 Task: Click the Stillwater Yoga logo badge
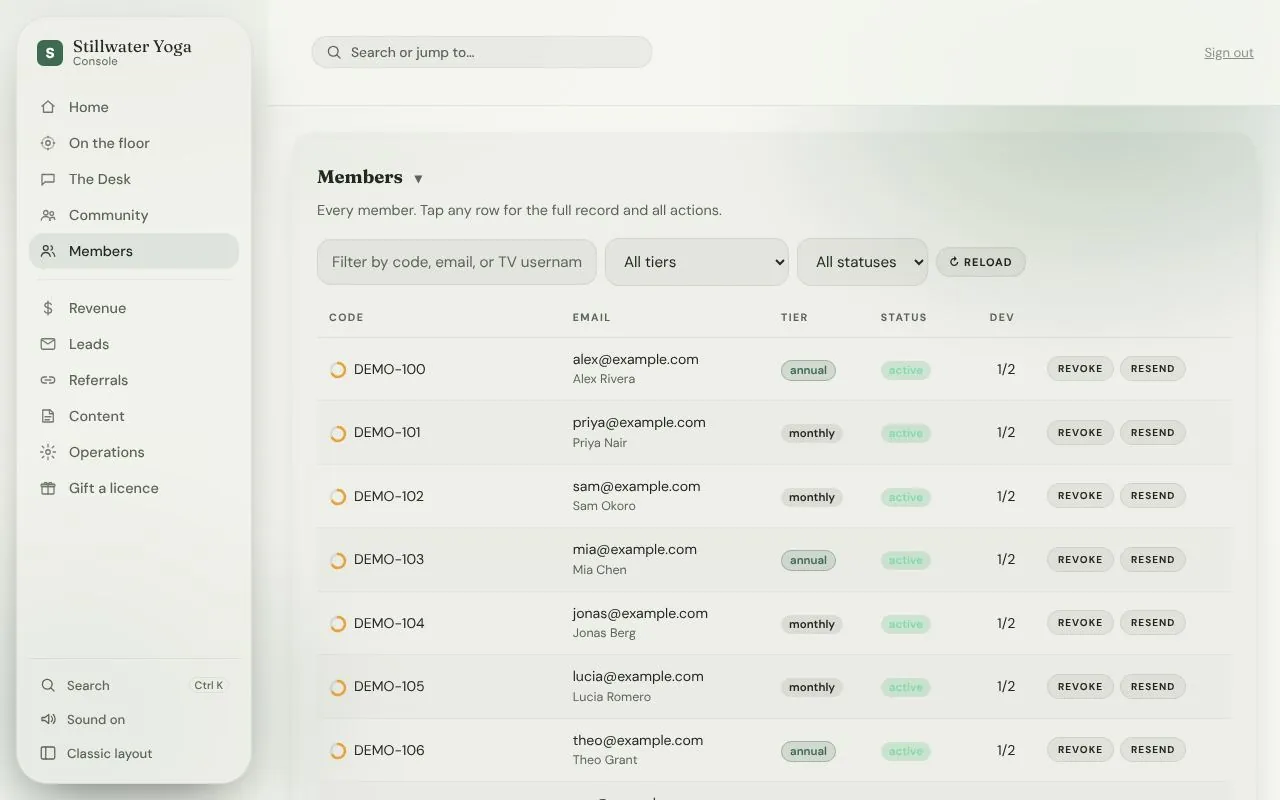click(x=50, y=53)
